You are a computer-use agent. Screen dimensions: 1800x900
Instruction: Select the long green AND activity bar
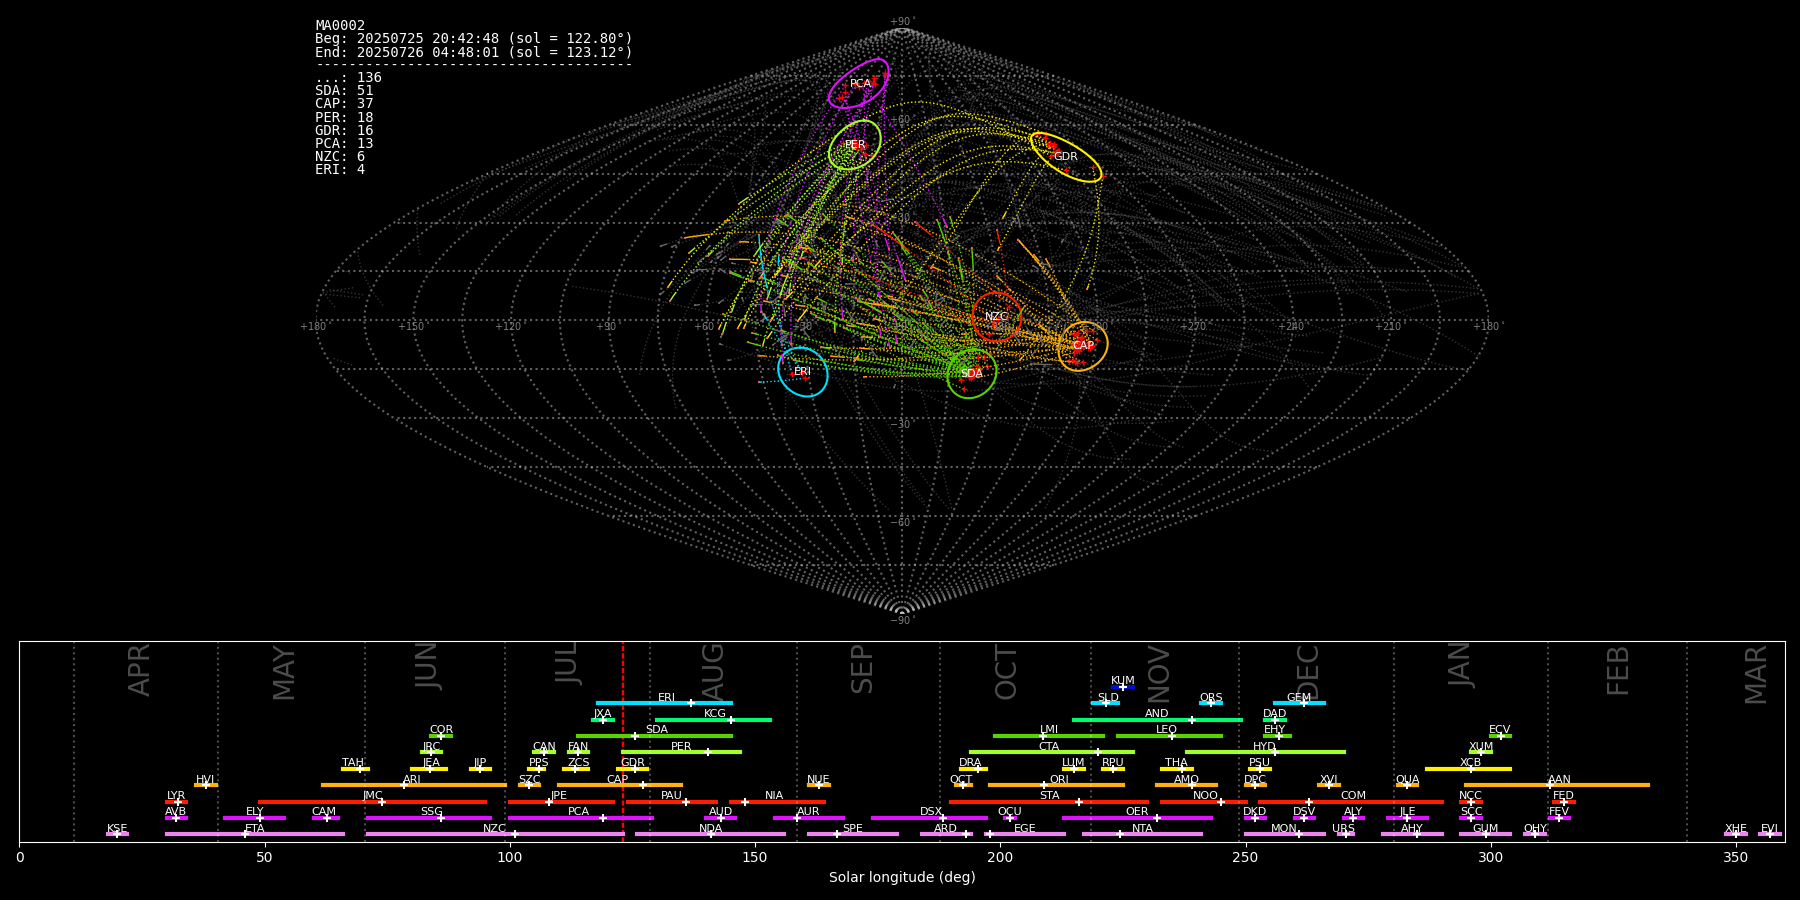(x=1157, y=720)
